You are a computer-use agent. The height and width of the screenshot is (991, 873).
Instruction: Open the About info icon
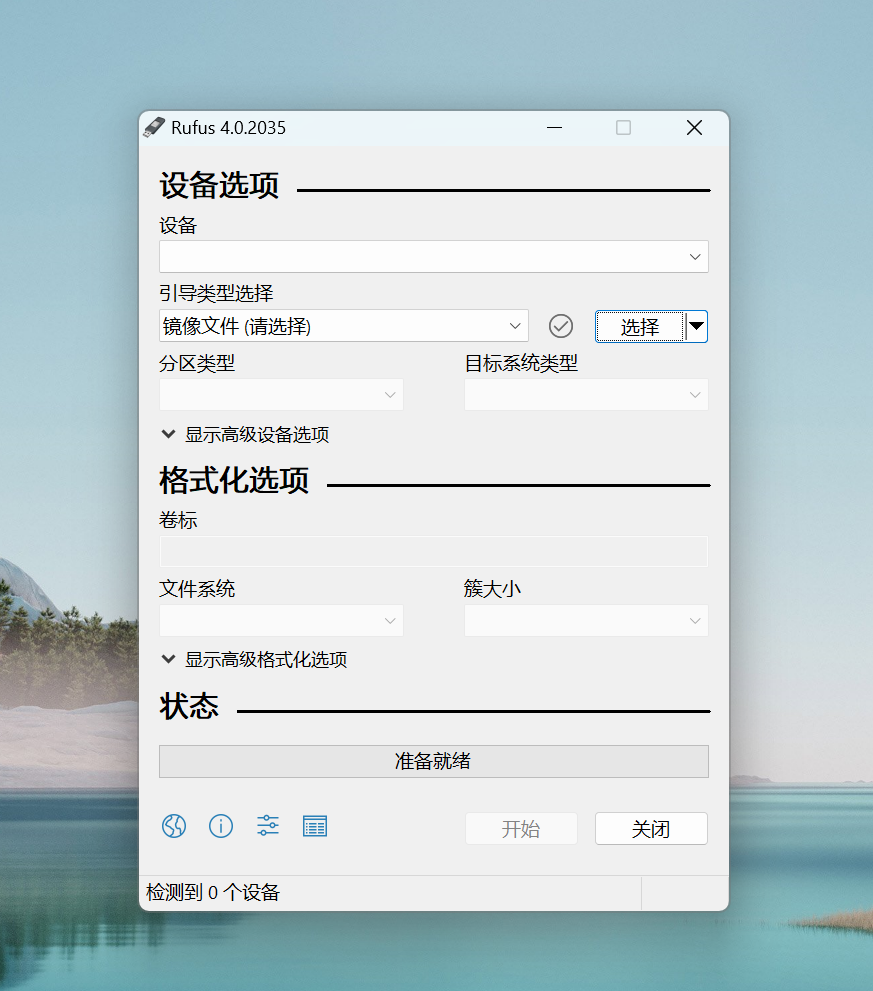pyautogui.click(x=221, y=826)
